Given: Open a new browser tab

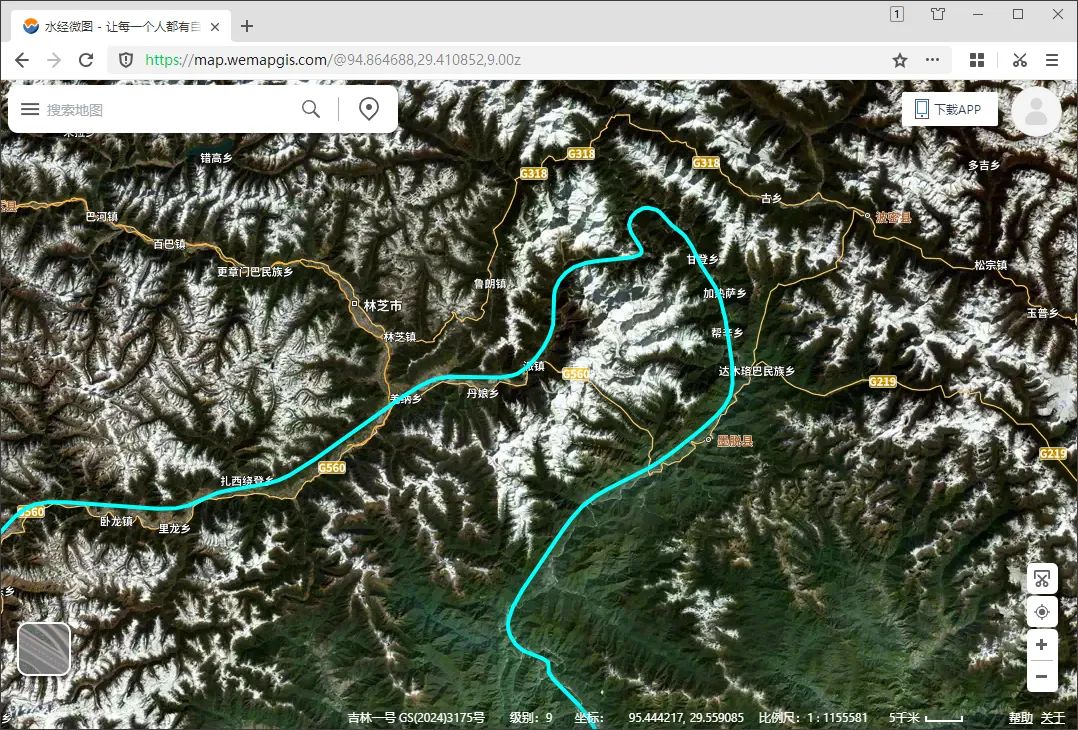Looking at the screenshot, I should click(x=247, y=26).
